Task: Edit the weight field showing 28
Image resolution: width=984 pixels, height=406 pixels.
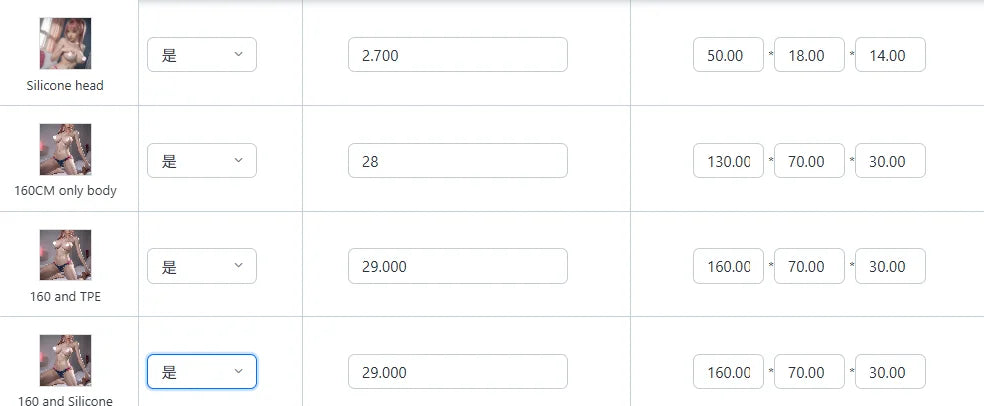Action: (x=457, y=161)
